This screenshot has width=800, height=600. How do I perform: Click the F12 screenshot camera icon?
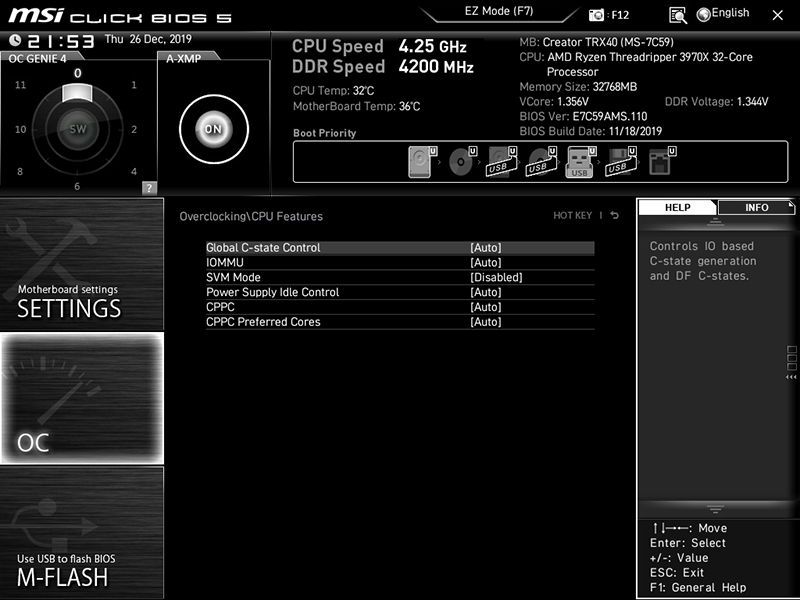tap(595, 15)
